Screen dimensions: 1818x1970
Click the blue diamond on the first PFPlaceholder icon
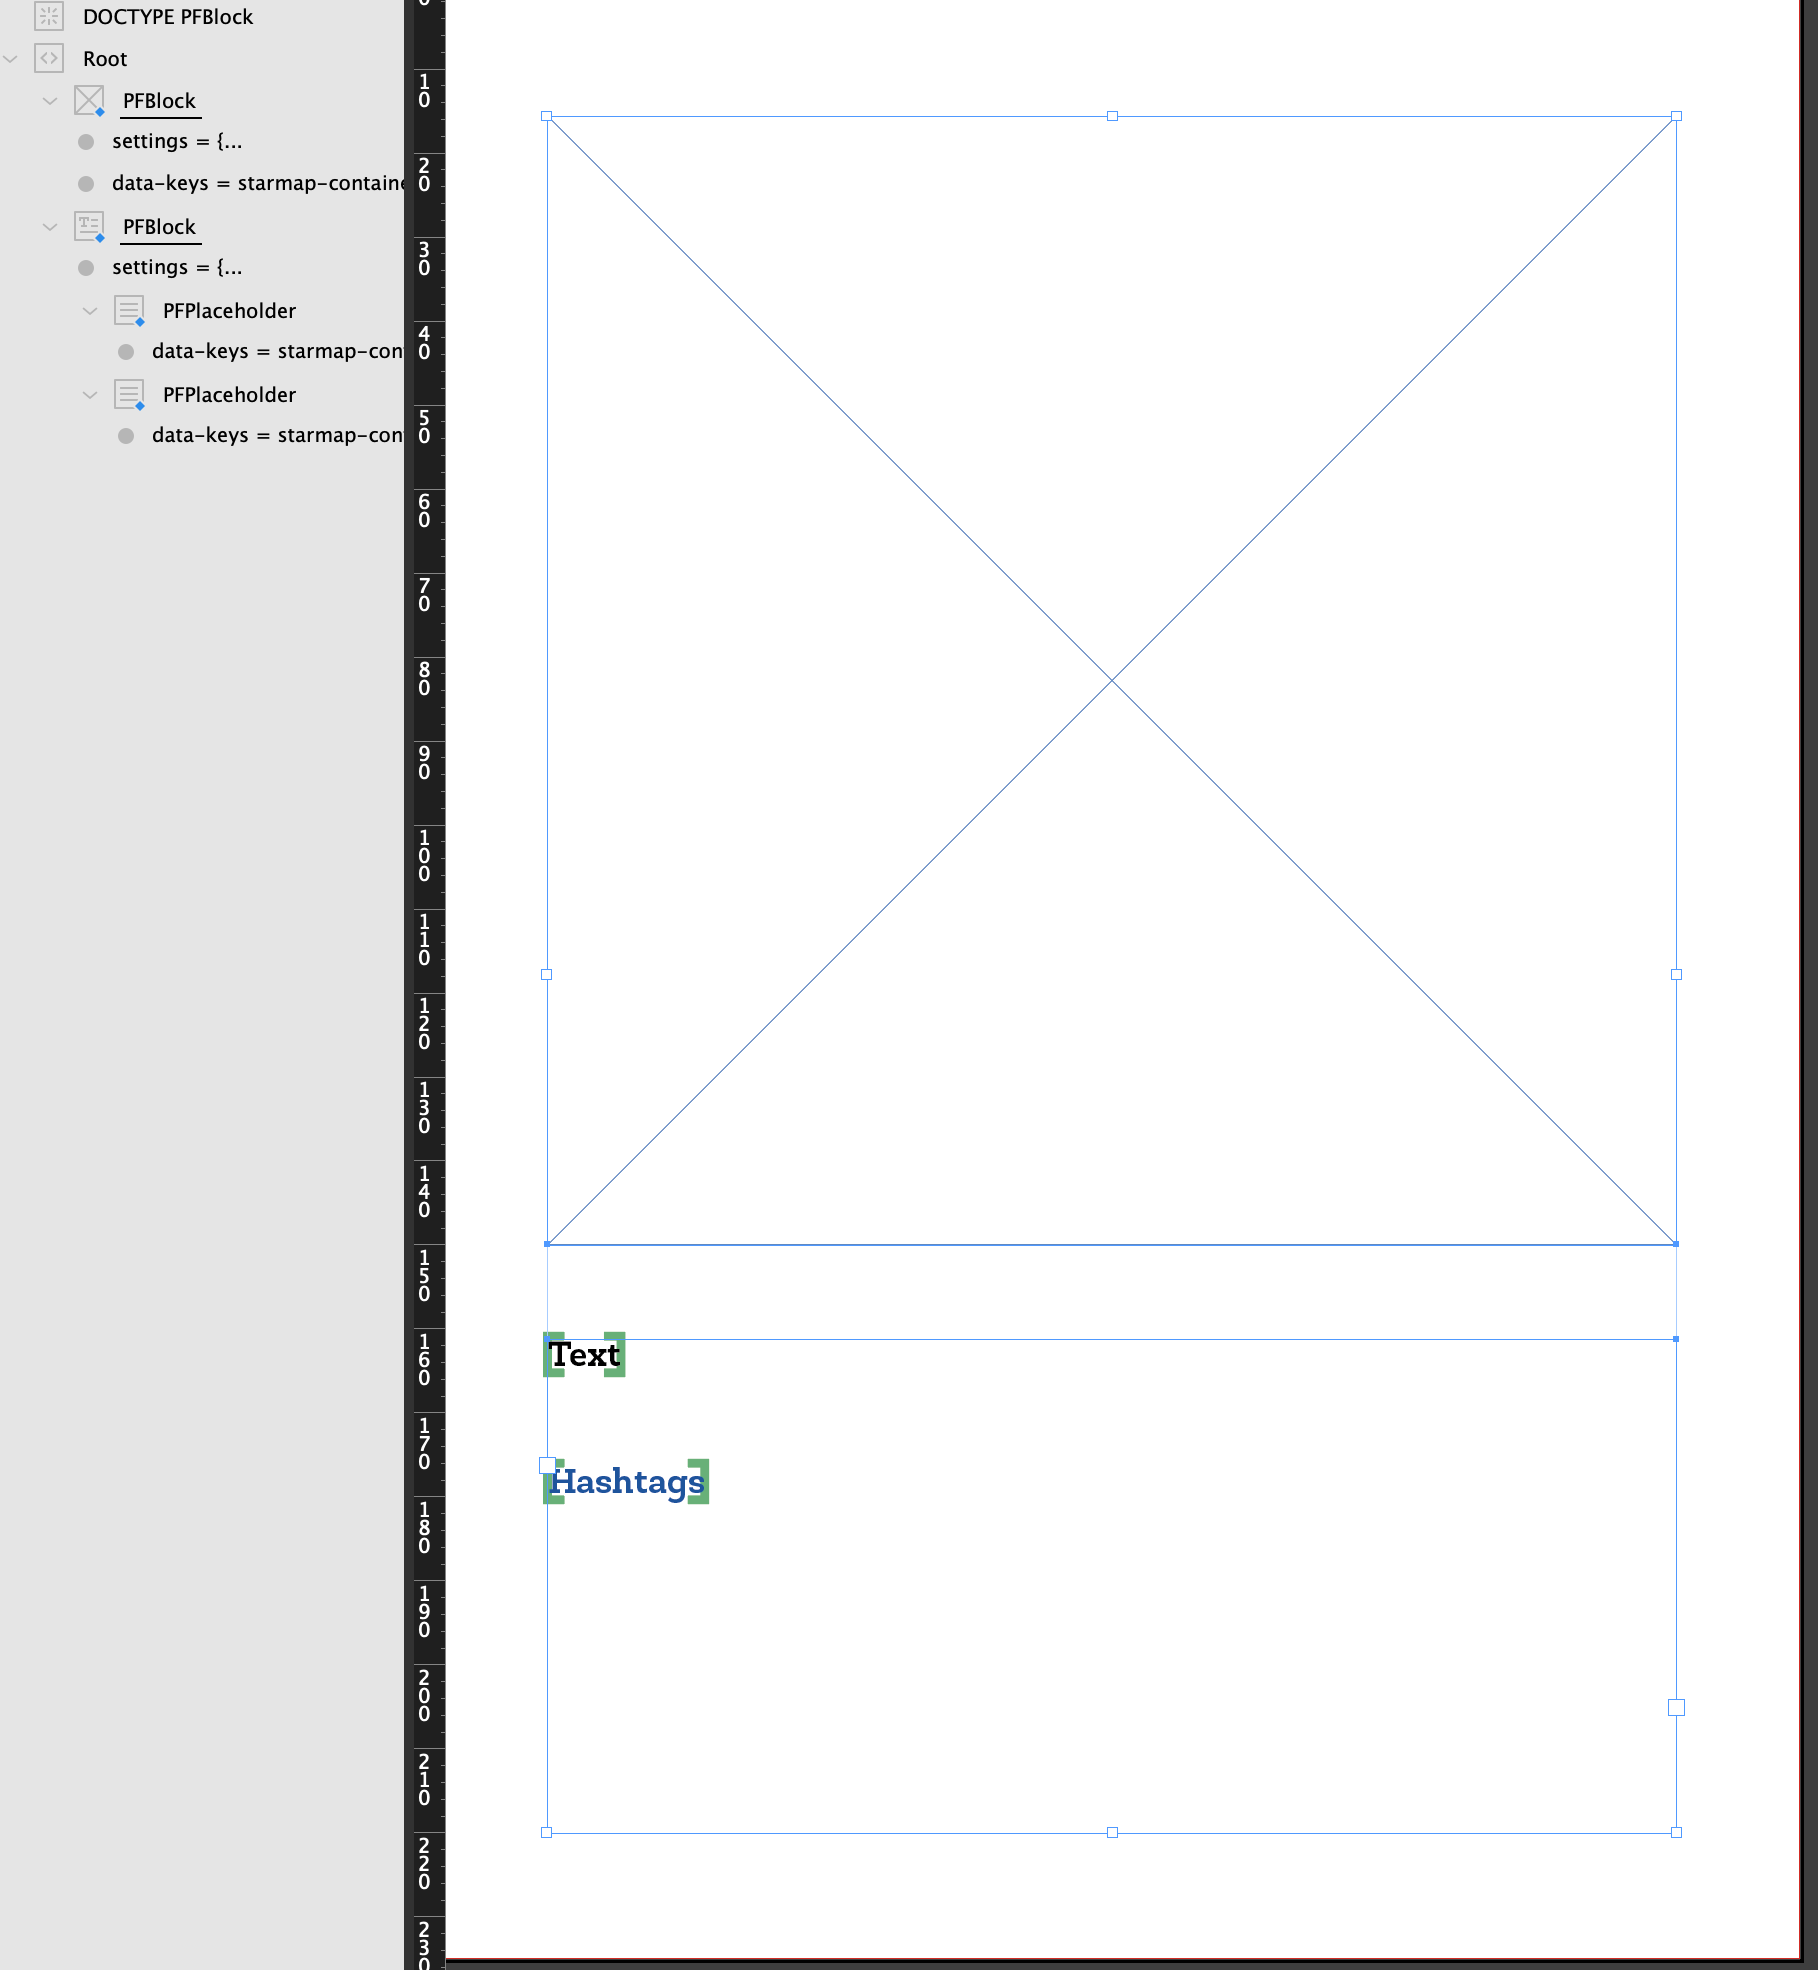tap(141, 322)
